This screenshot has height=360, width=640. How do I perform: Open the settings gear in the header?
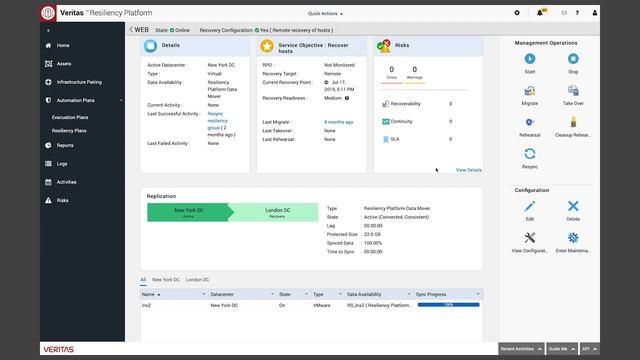[x=517, y=13]
